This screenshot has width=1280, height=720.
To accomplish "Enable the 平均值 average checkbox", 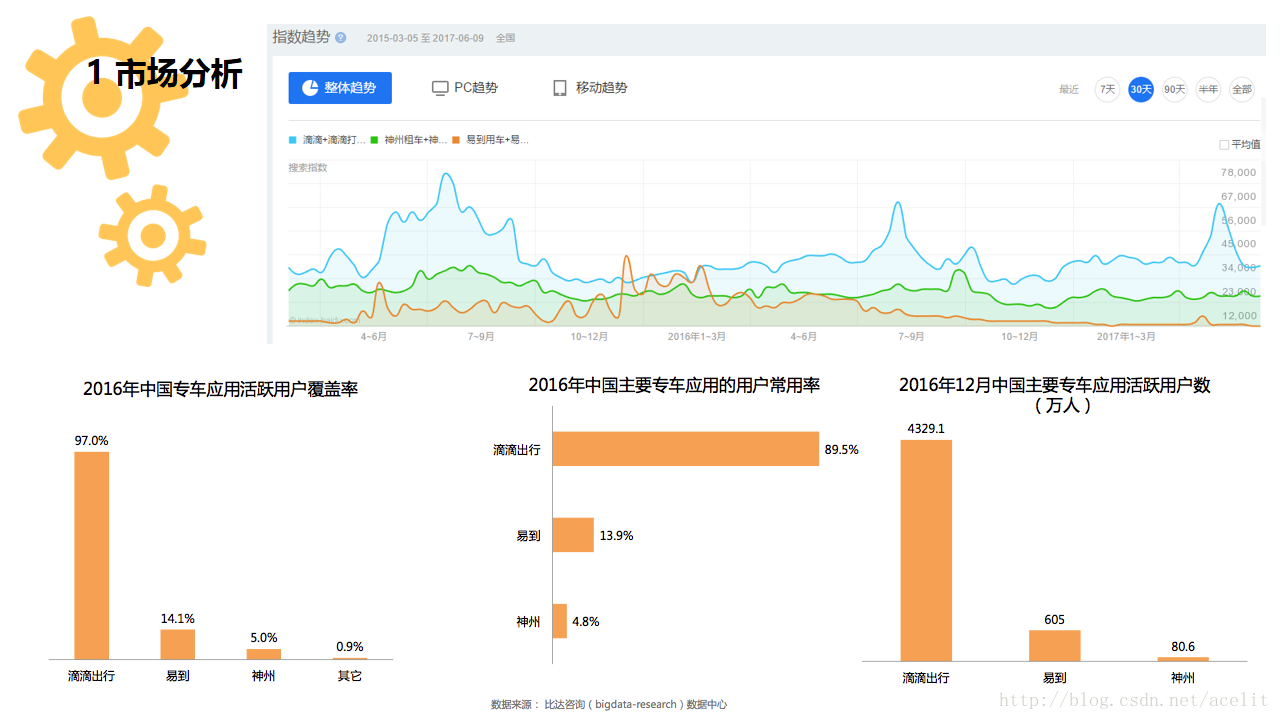I will pos(1224,145).
